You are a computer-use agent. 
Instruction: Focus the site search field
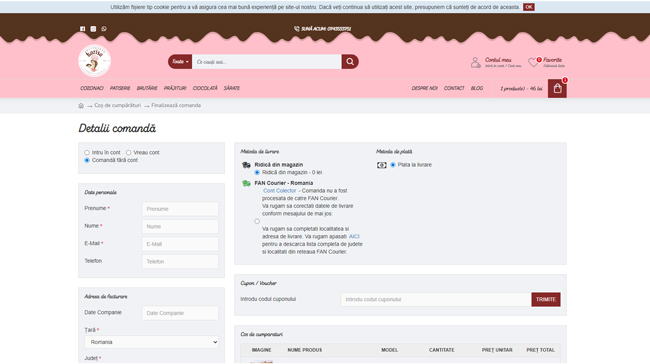(x=267, y=62)
